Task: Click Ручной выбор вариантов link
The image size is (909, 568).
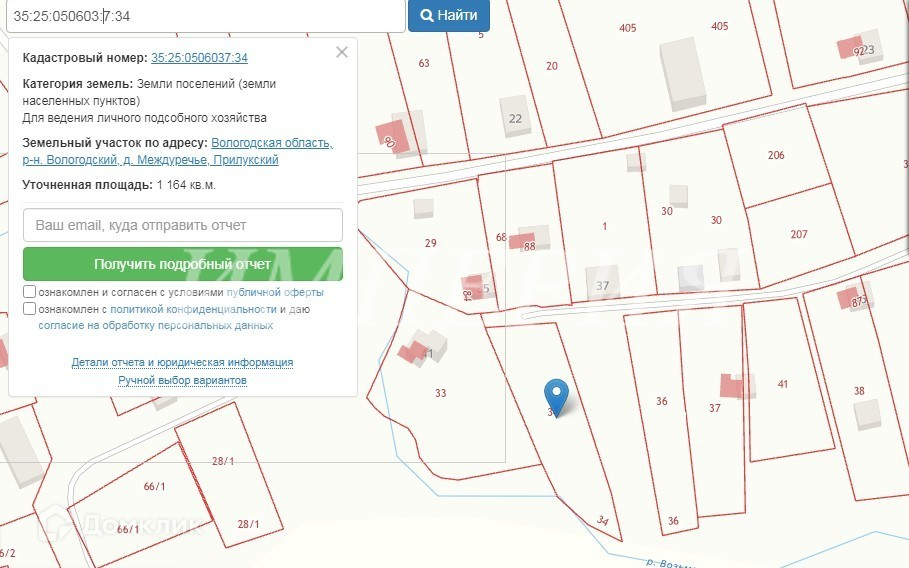Action: pos(182,380)
